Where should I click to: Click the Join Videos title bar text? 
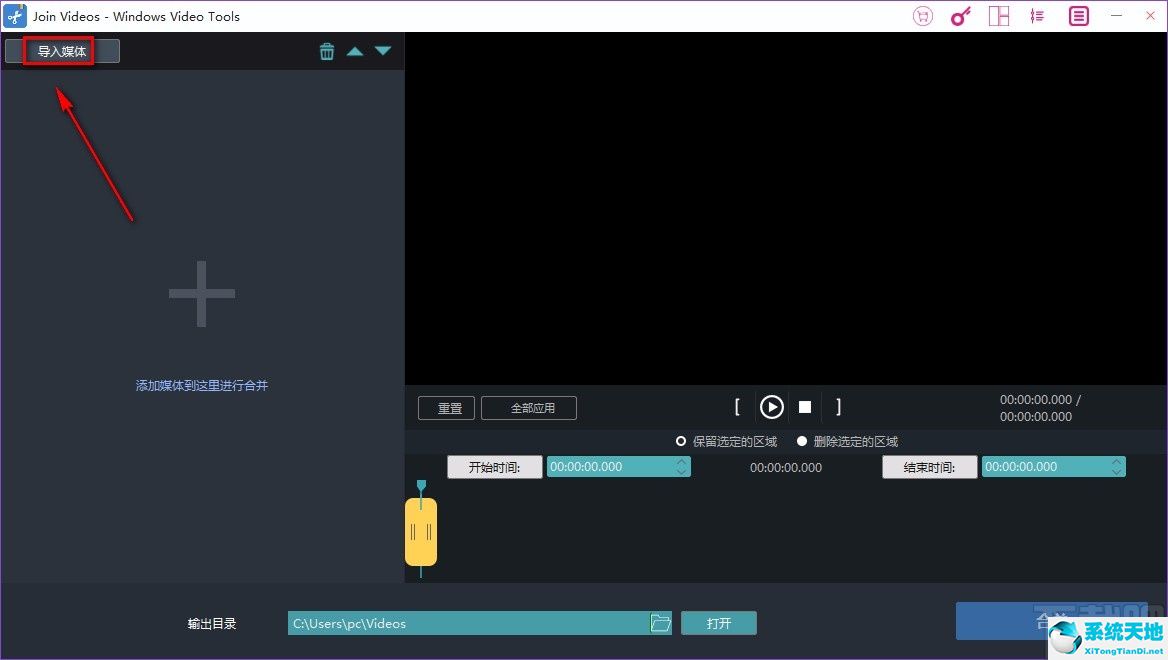(x=135, y=16)
